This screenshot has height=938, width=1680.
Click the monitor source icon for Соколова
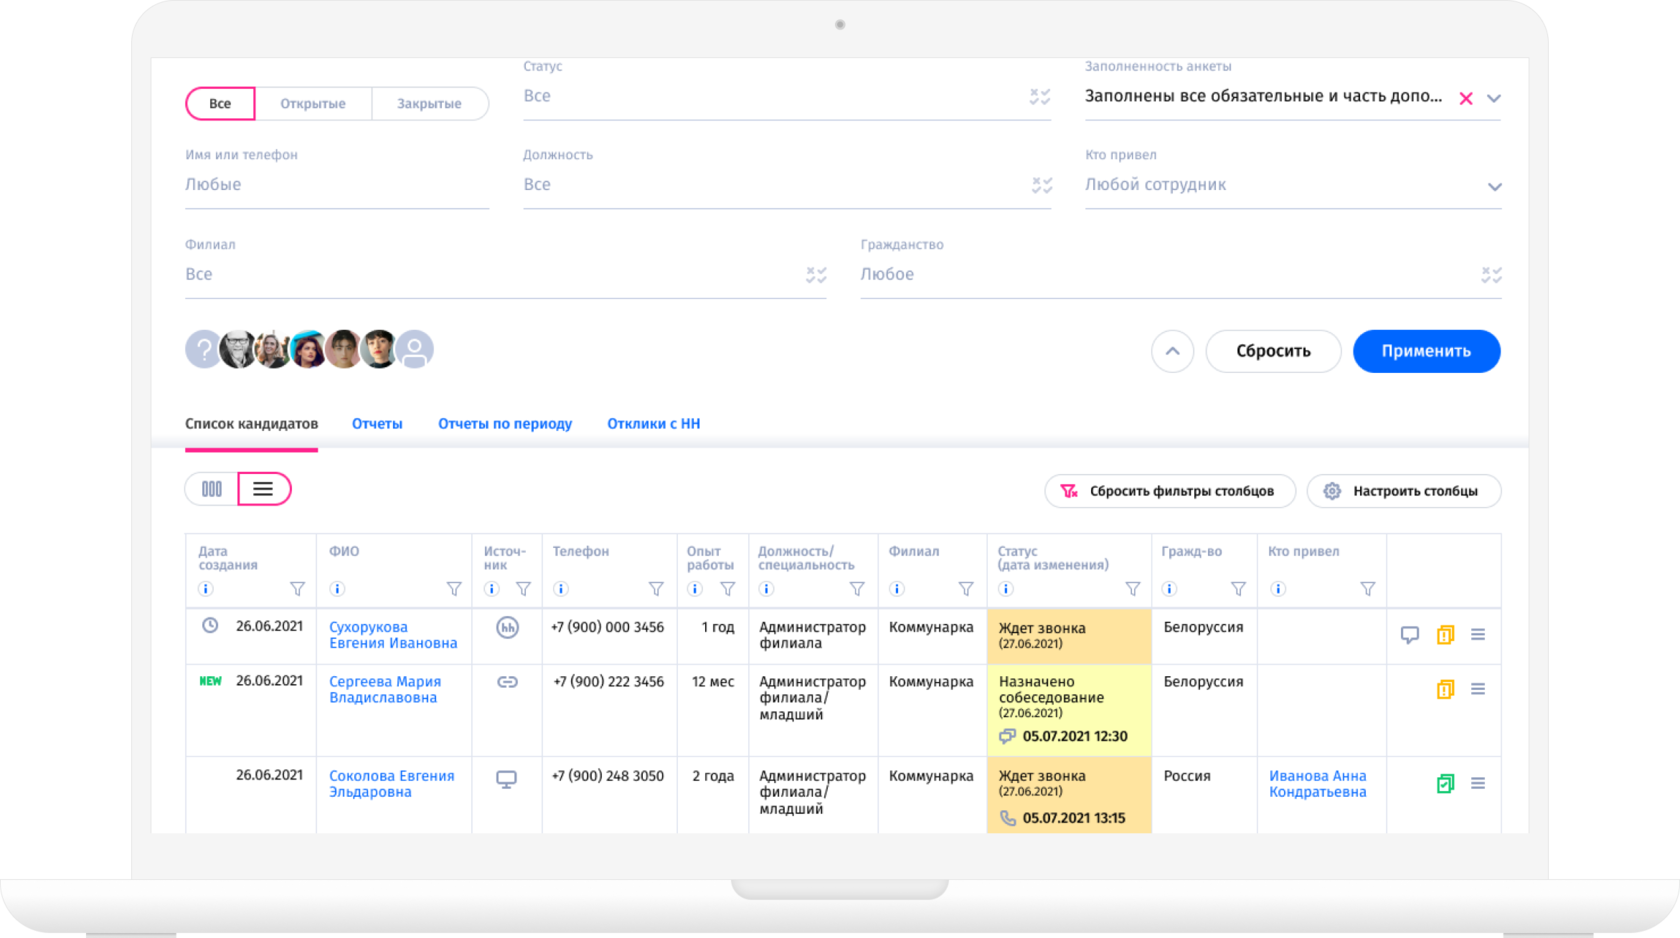[x=507, y=779]
